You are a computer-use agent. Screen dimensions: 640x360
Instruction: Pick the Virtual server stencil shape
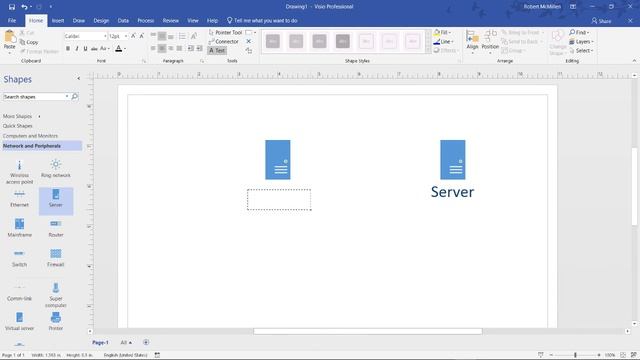[x=19, y=321]
